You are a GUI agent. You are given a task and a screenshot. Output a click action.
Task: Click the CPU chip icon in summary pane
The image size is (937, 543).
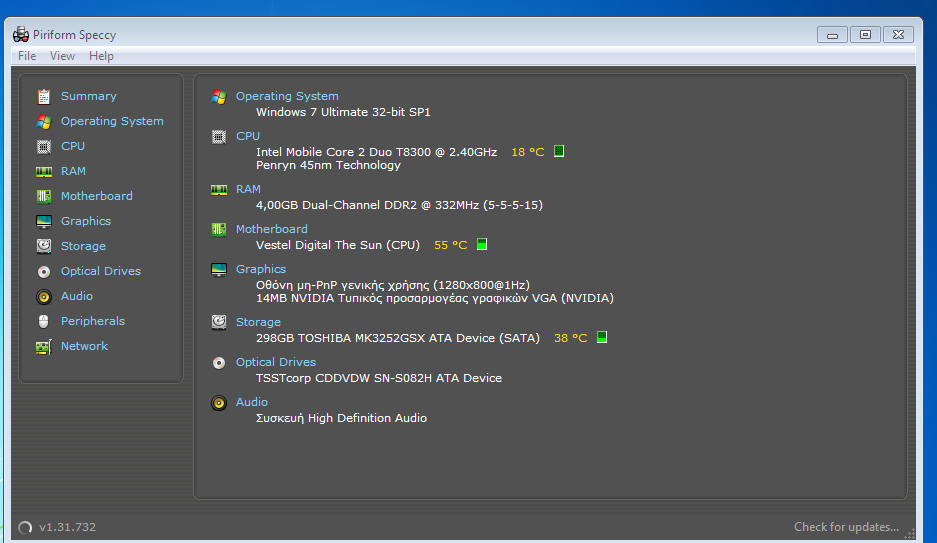(219, 137)
